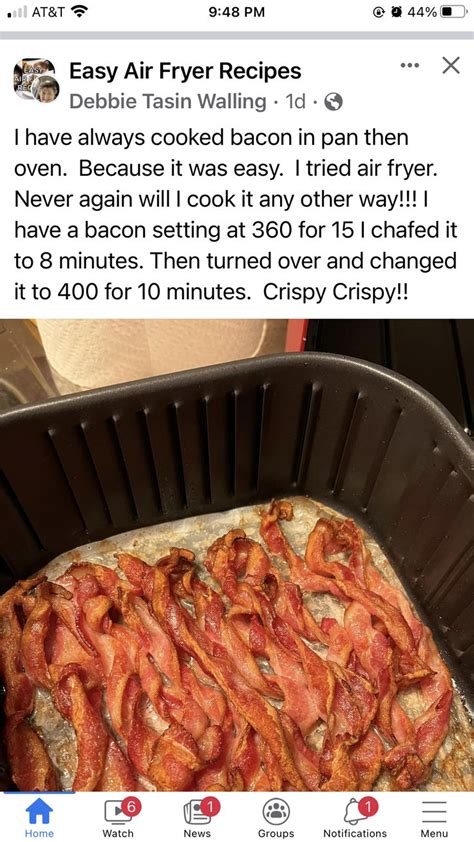Image resolution: width=474 pixels, height=842 pixels.
Task: Tap the Easy Air Fryer Recipes group avatar
Action: coord(35,81)
